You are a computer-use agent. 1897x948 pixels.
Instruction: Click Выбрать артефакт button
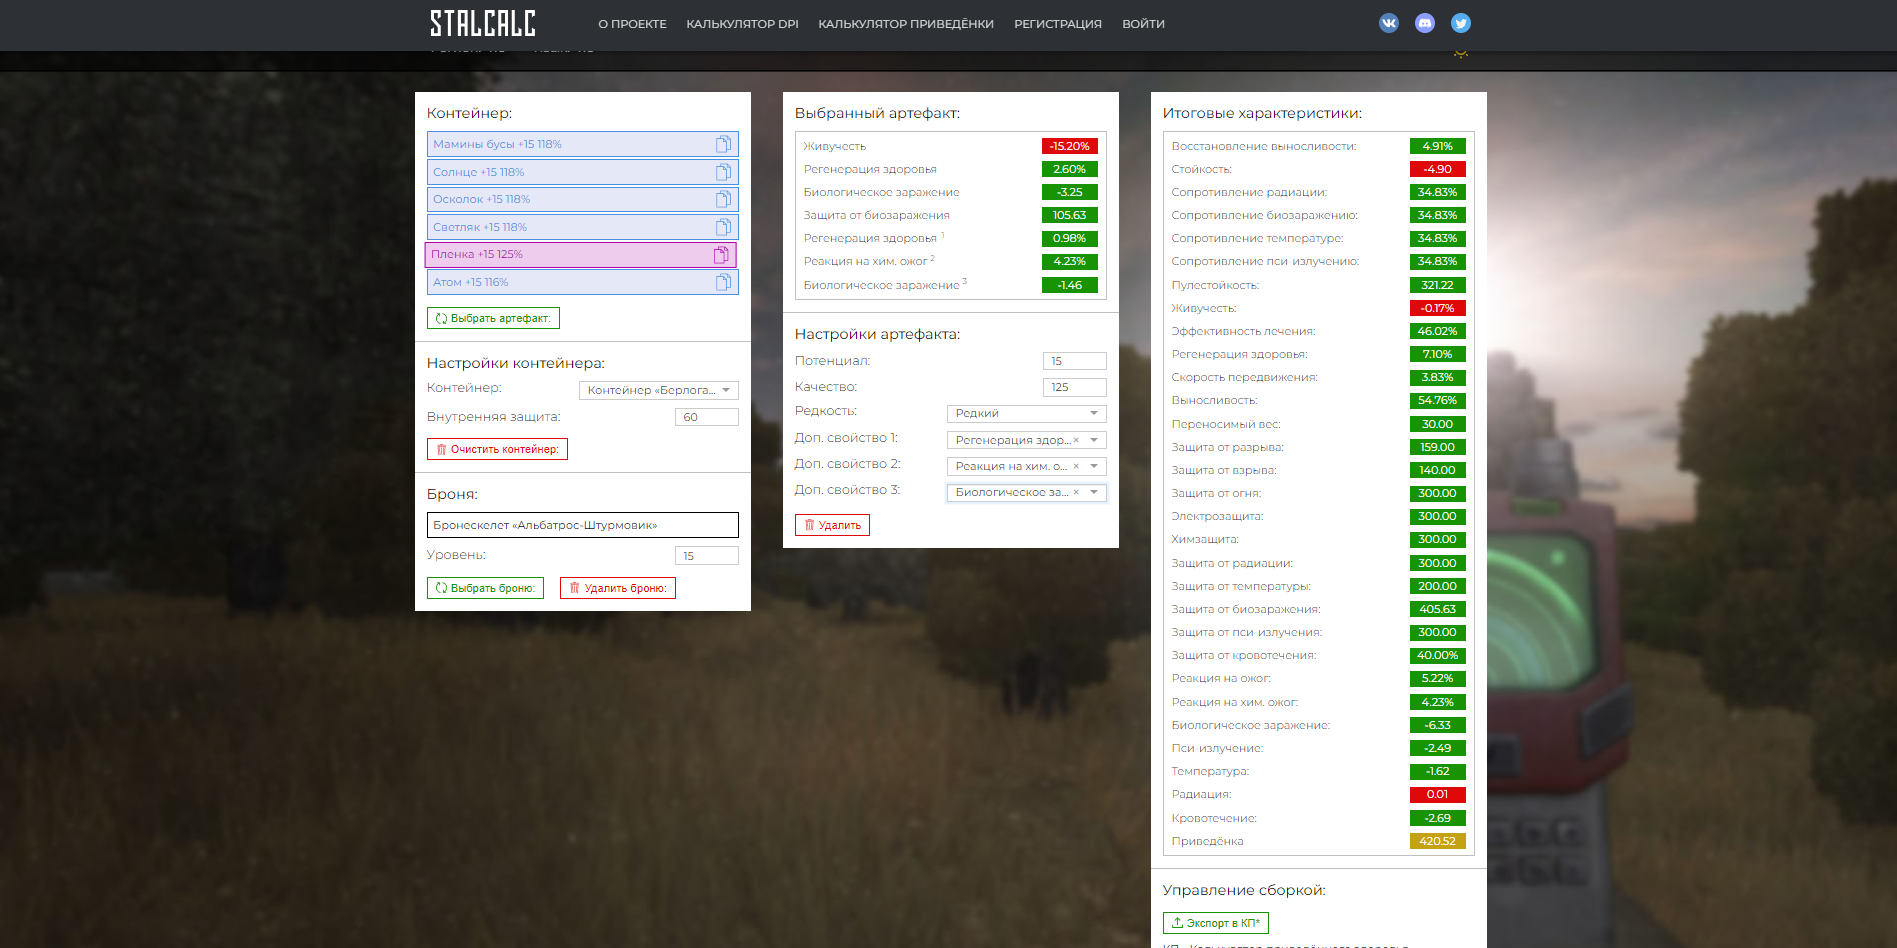click(x=493, y=318)
